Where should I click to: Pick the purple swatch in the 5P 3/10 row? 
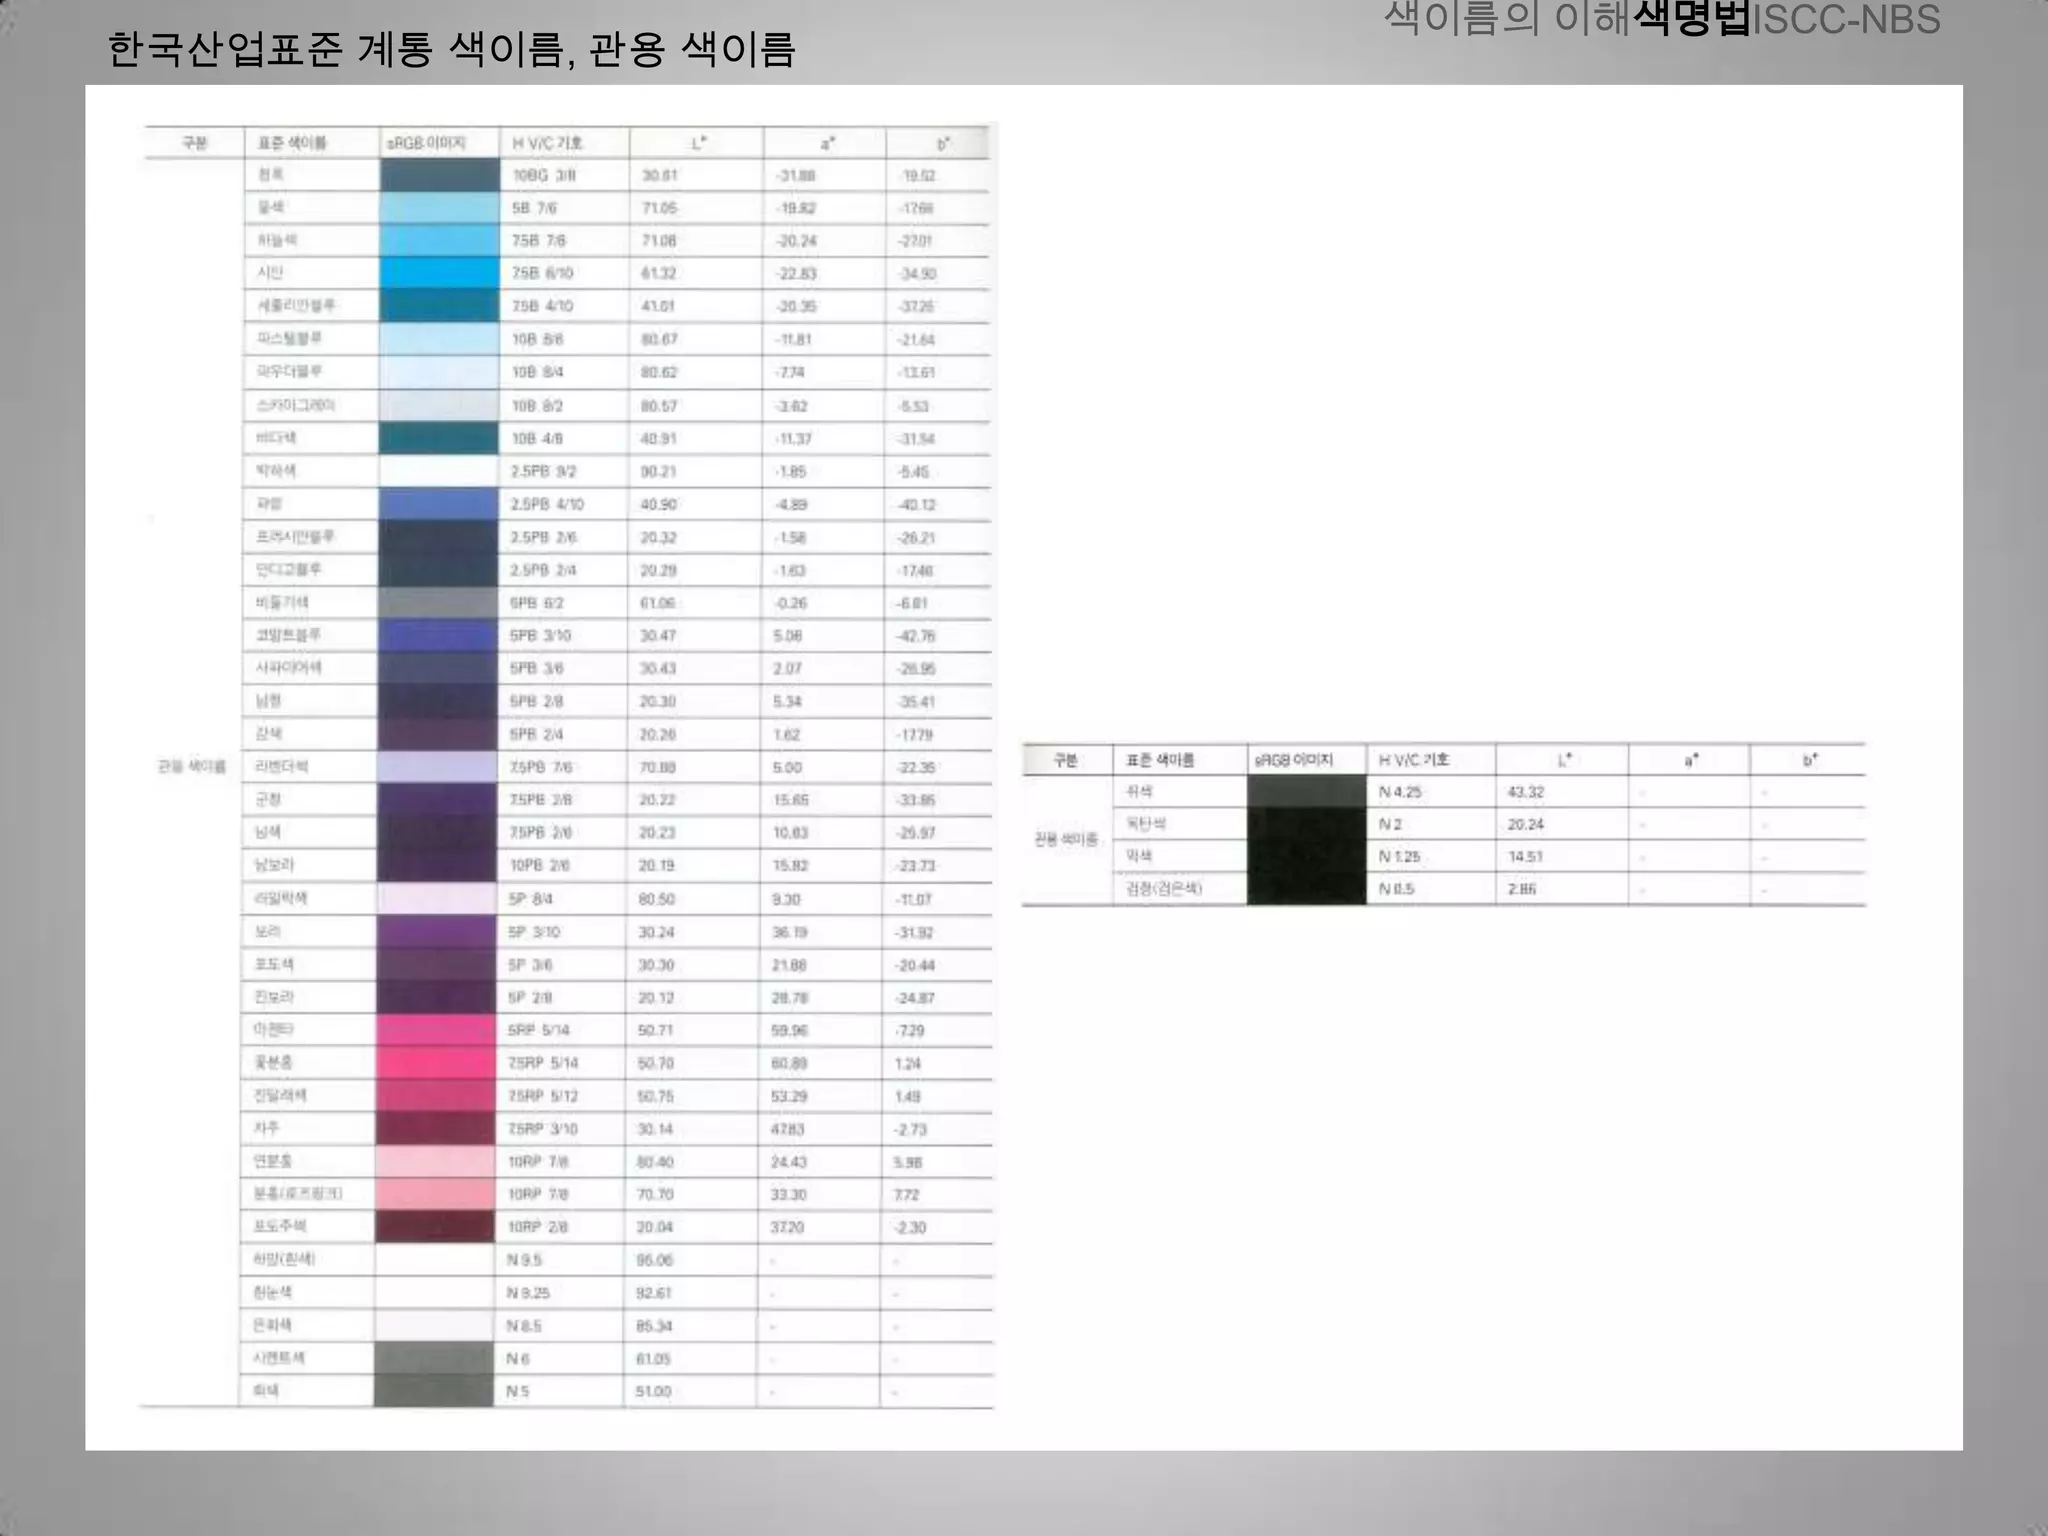coord(437,932)
